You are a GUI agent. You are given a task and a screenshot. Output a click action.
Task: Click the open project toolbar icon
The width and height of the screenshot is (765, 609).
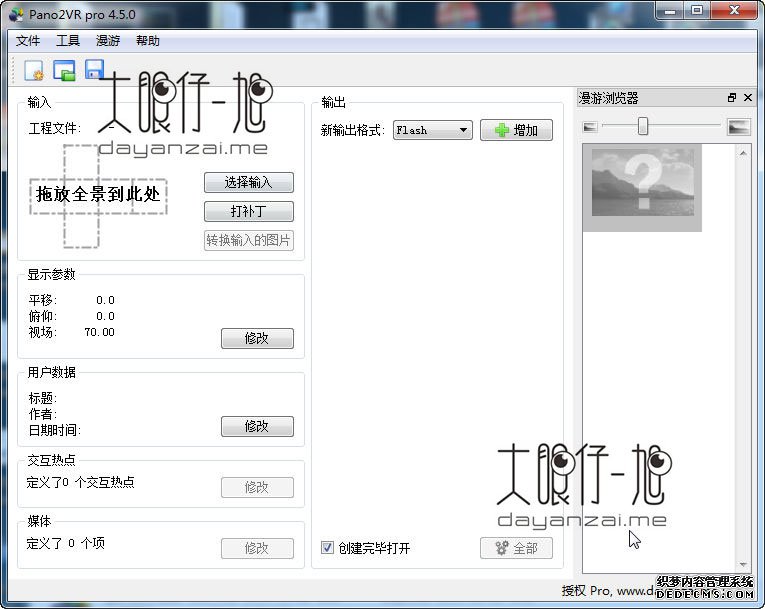coord(64,71)
